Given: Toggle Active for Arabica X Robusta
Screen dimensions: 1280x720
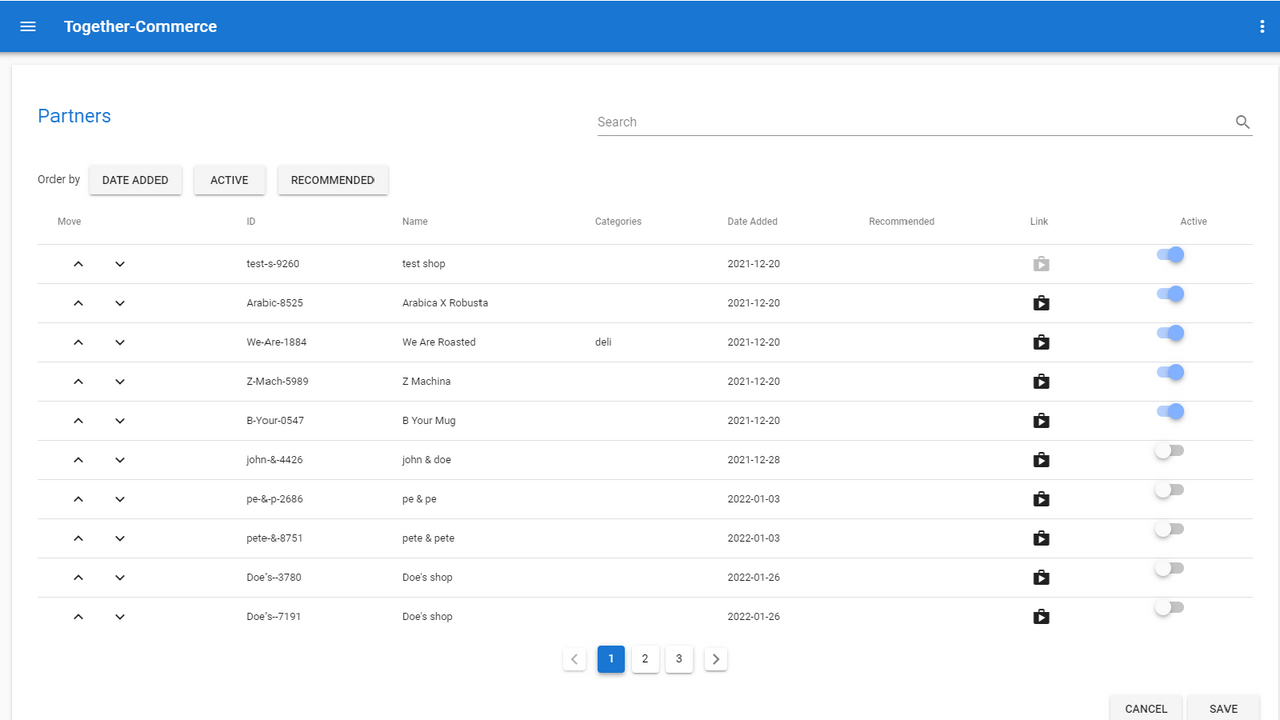Looking at the screenshot, I should tap(1170, 294).
